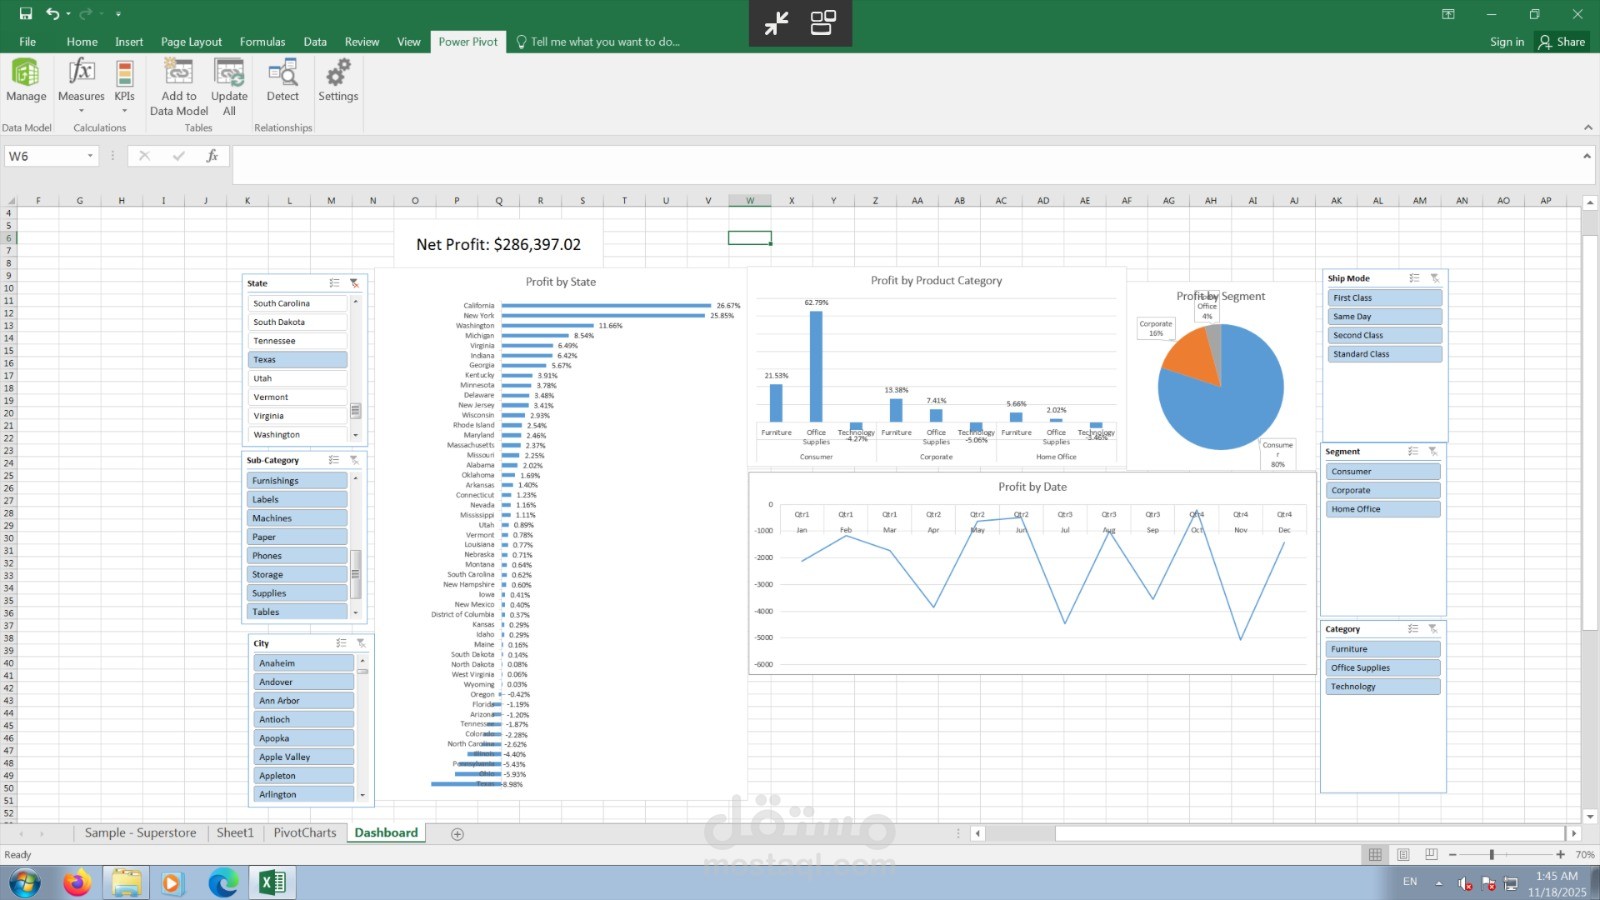Open File Explorer from the taskbar
This screenshot has height=900, width=1600.
coord(126,883)
